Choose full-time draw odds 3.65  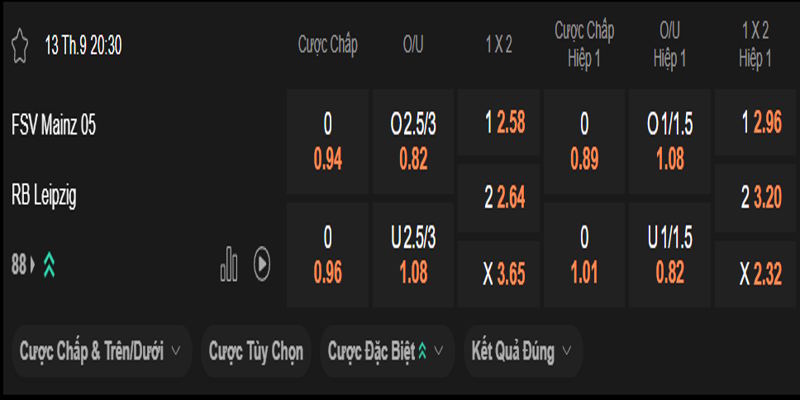pos(498,274)
